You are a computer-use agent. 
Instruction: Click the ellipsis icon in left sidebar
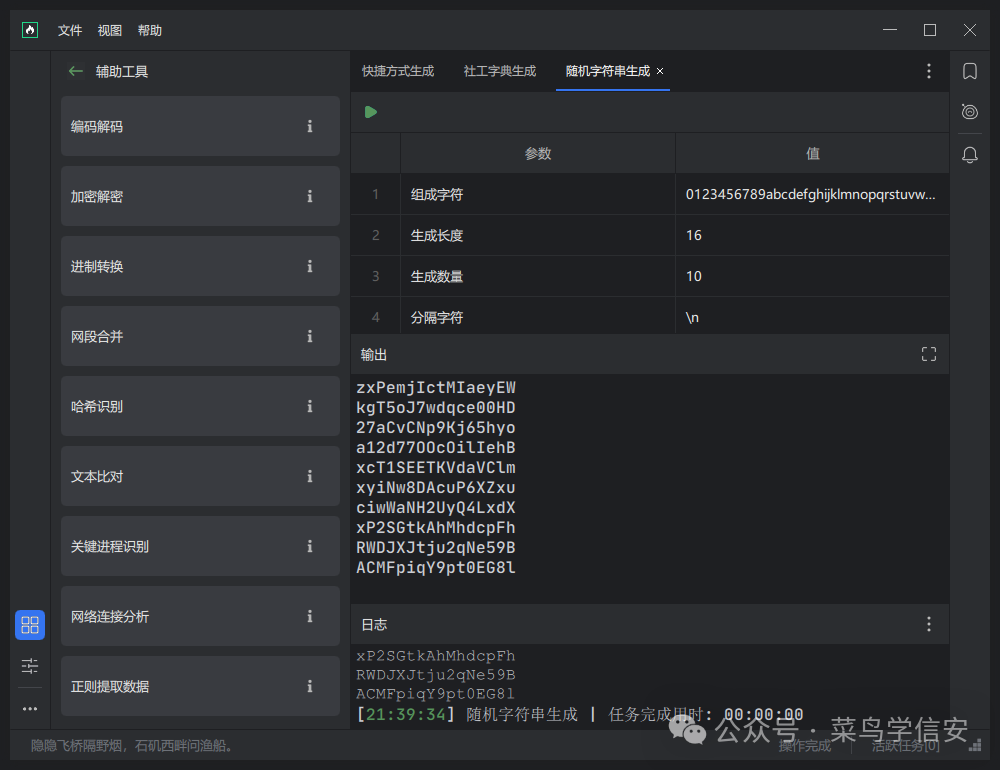click(29, 708)
